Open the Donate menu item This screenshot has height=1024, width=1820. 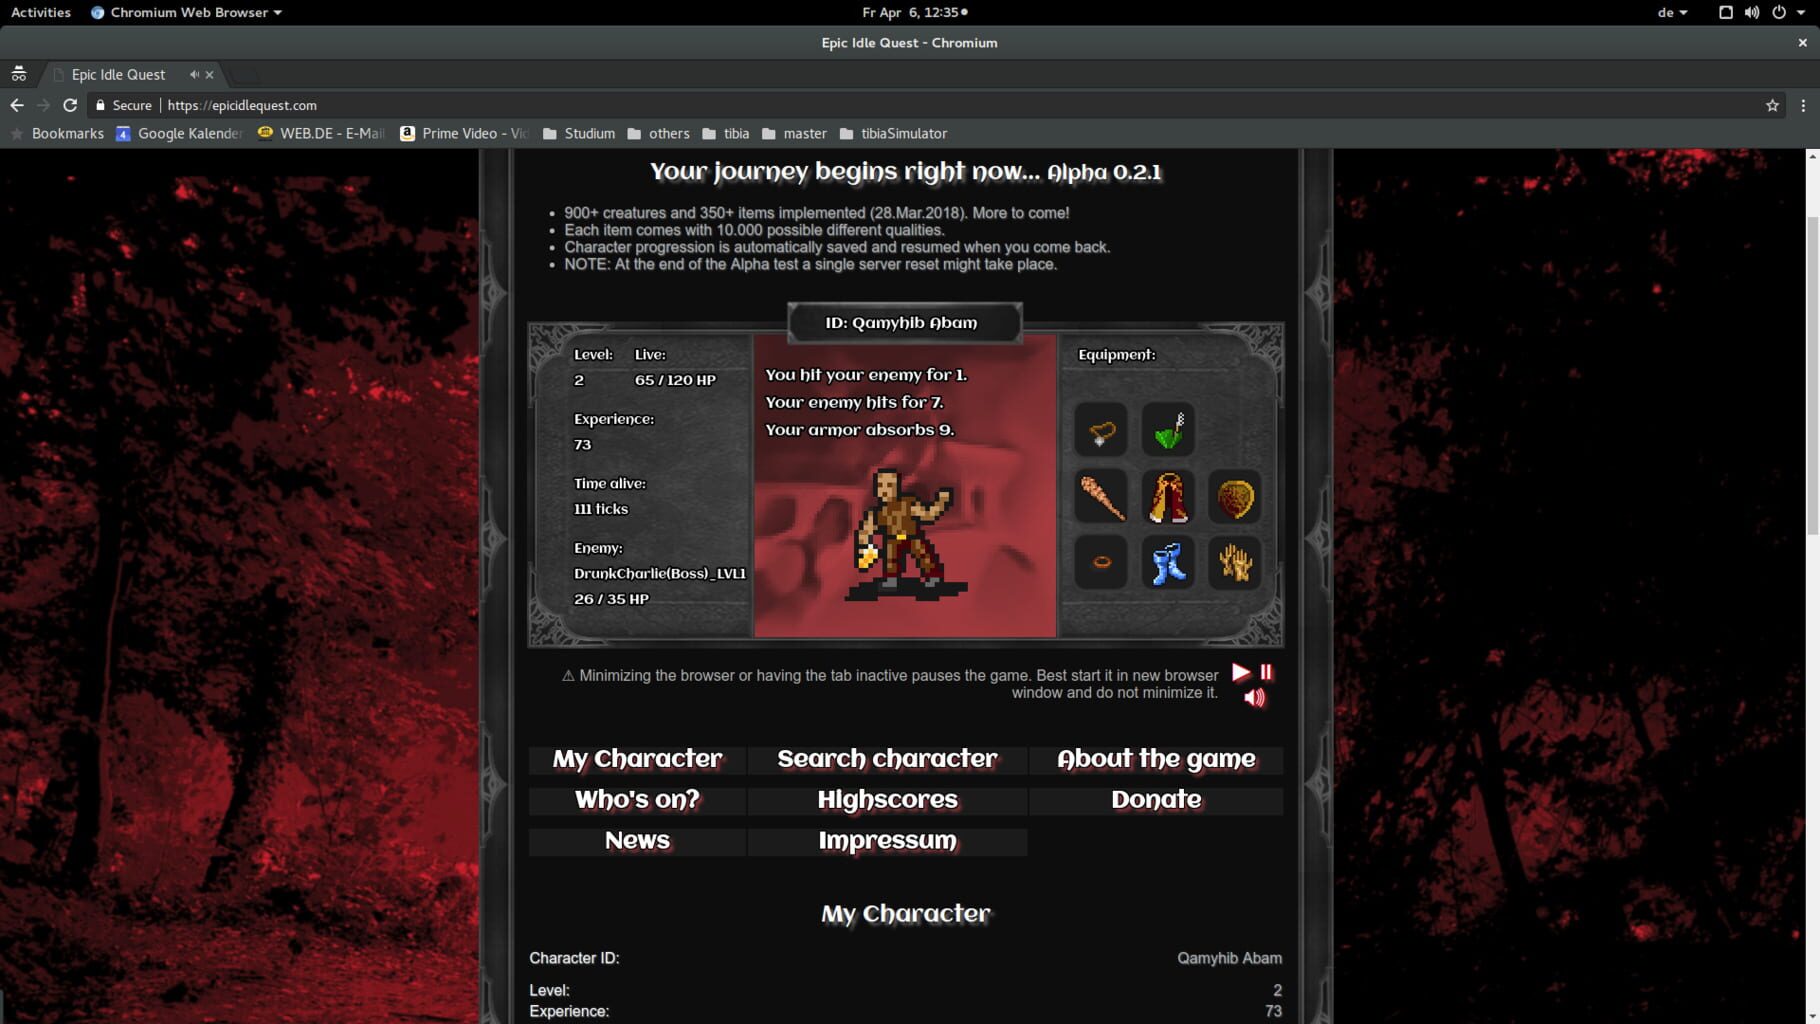pyautogui.click(x=1156, y=800)
